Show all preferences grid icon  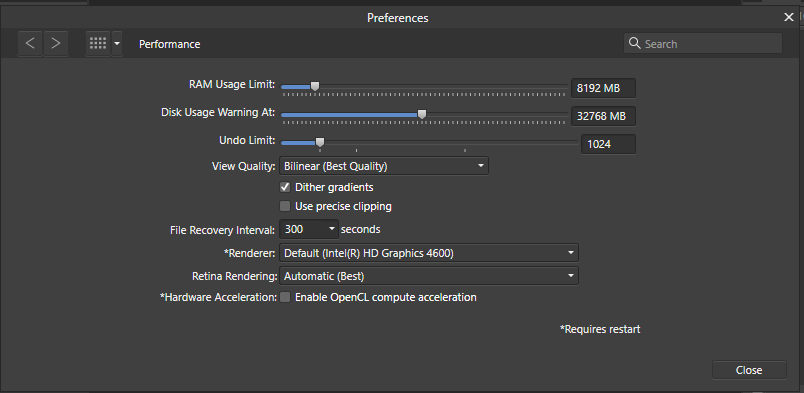point(98,44)
